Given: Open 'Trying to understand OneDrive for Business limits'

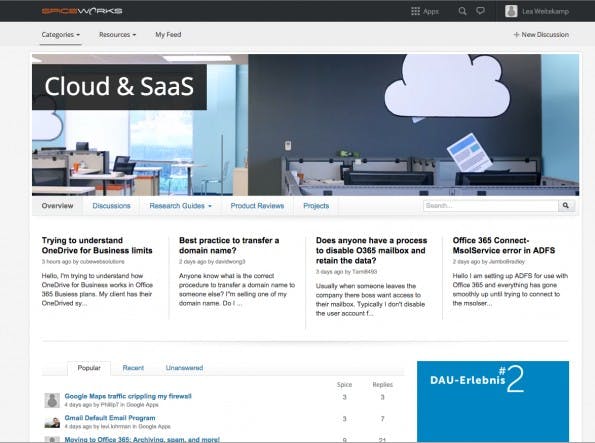Looking at the screenshot, I should (x=97, y=245).
